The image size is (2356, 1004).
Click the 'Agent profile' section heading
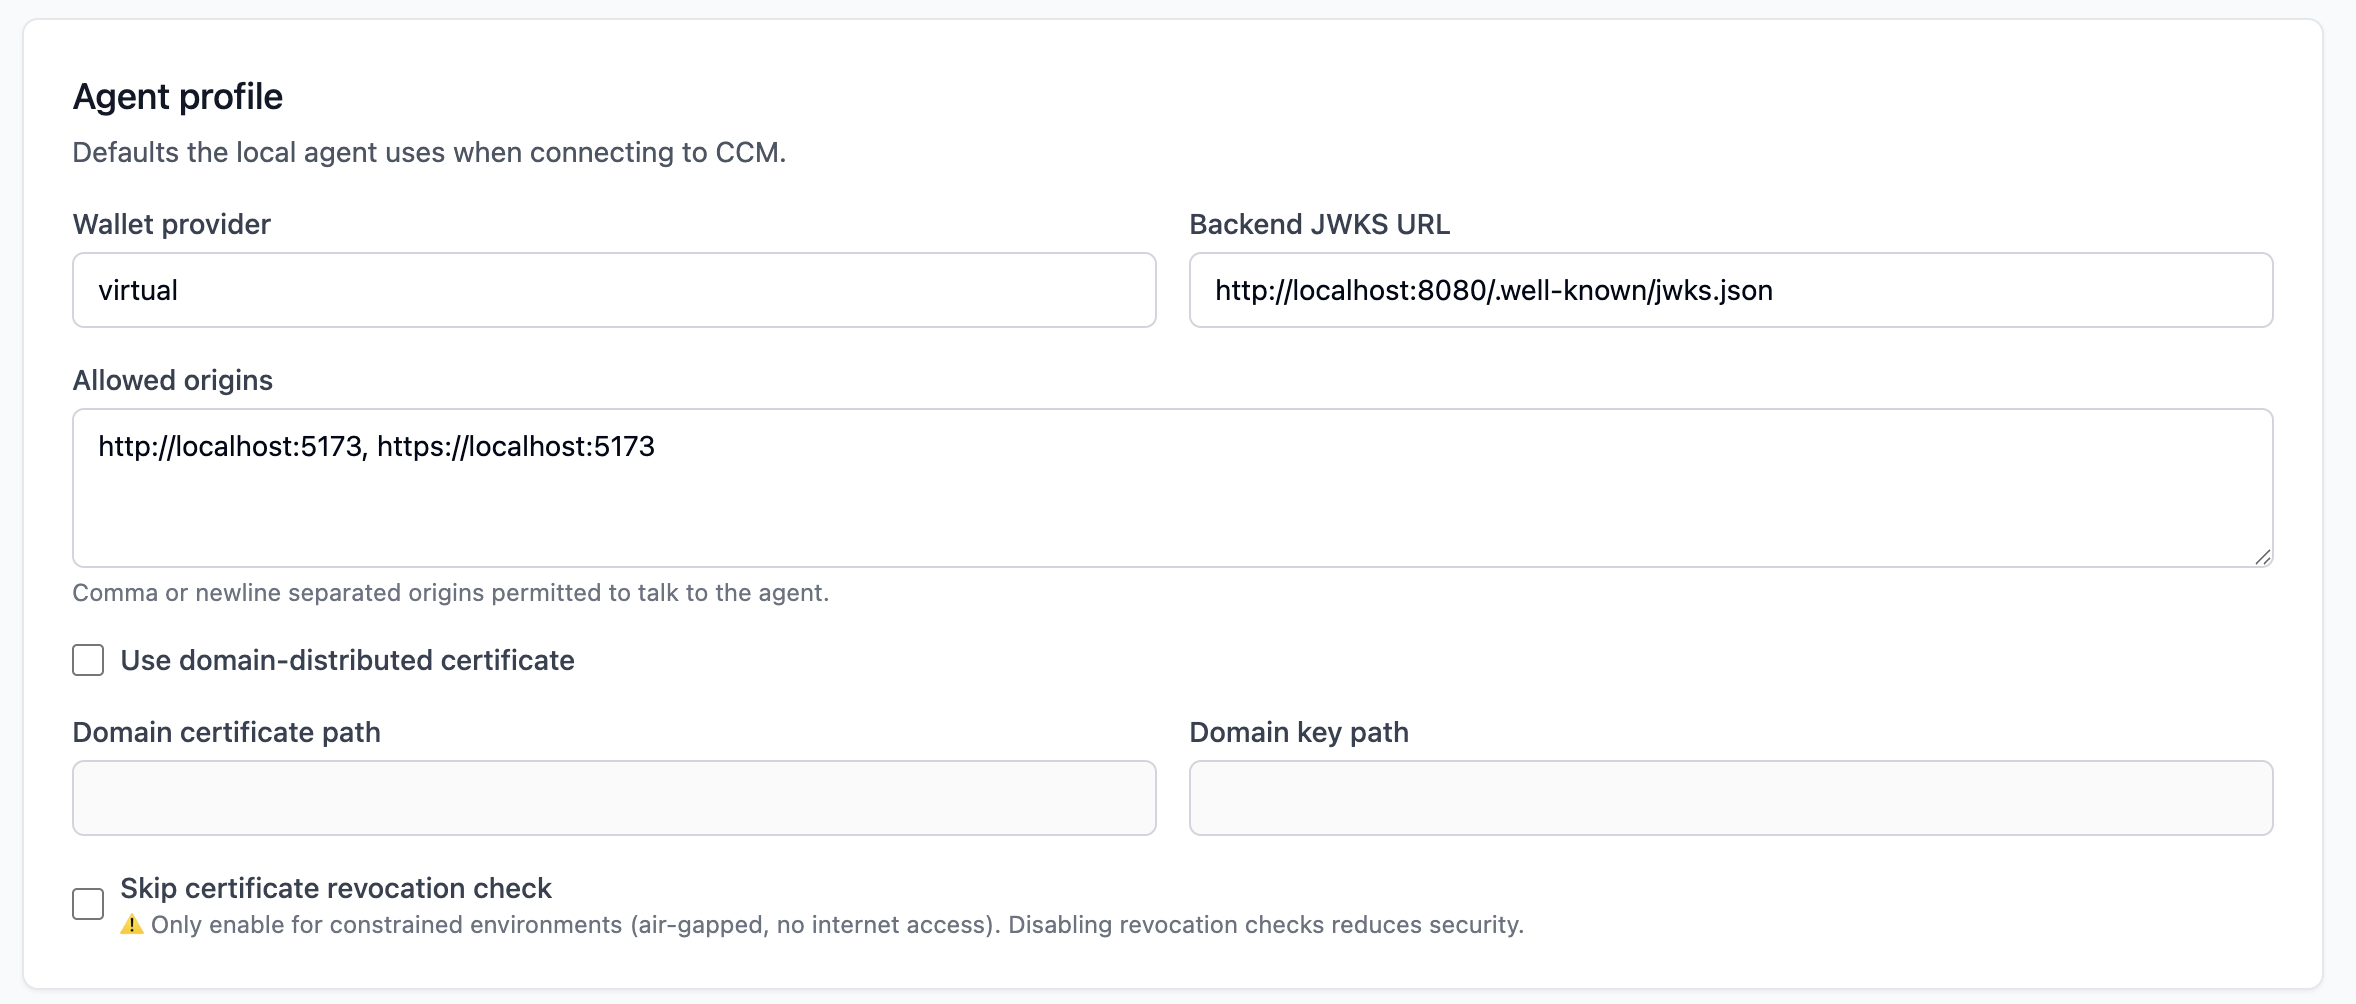point(178,97)
